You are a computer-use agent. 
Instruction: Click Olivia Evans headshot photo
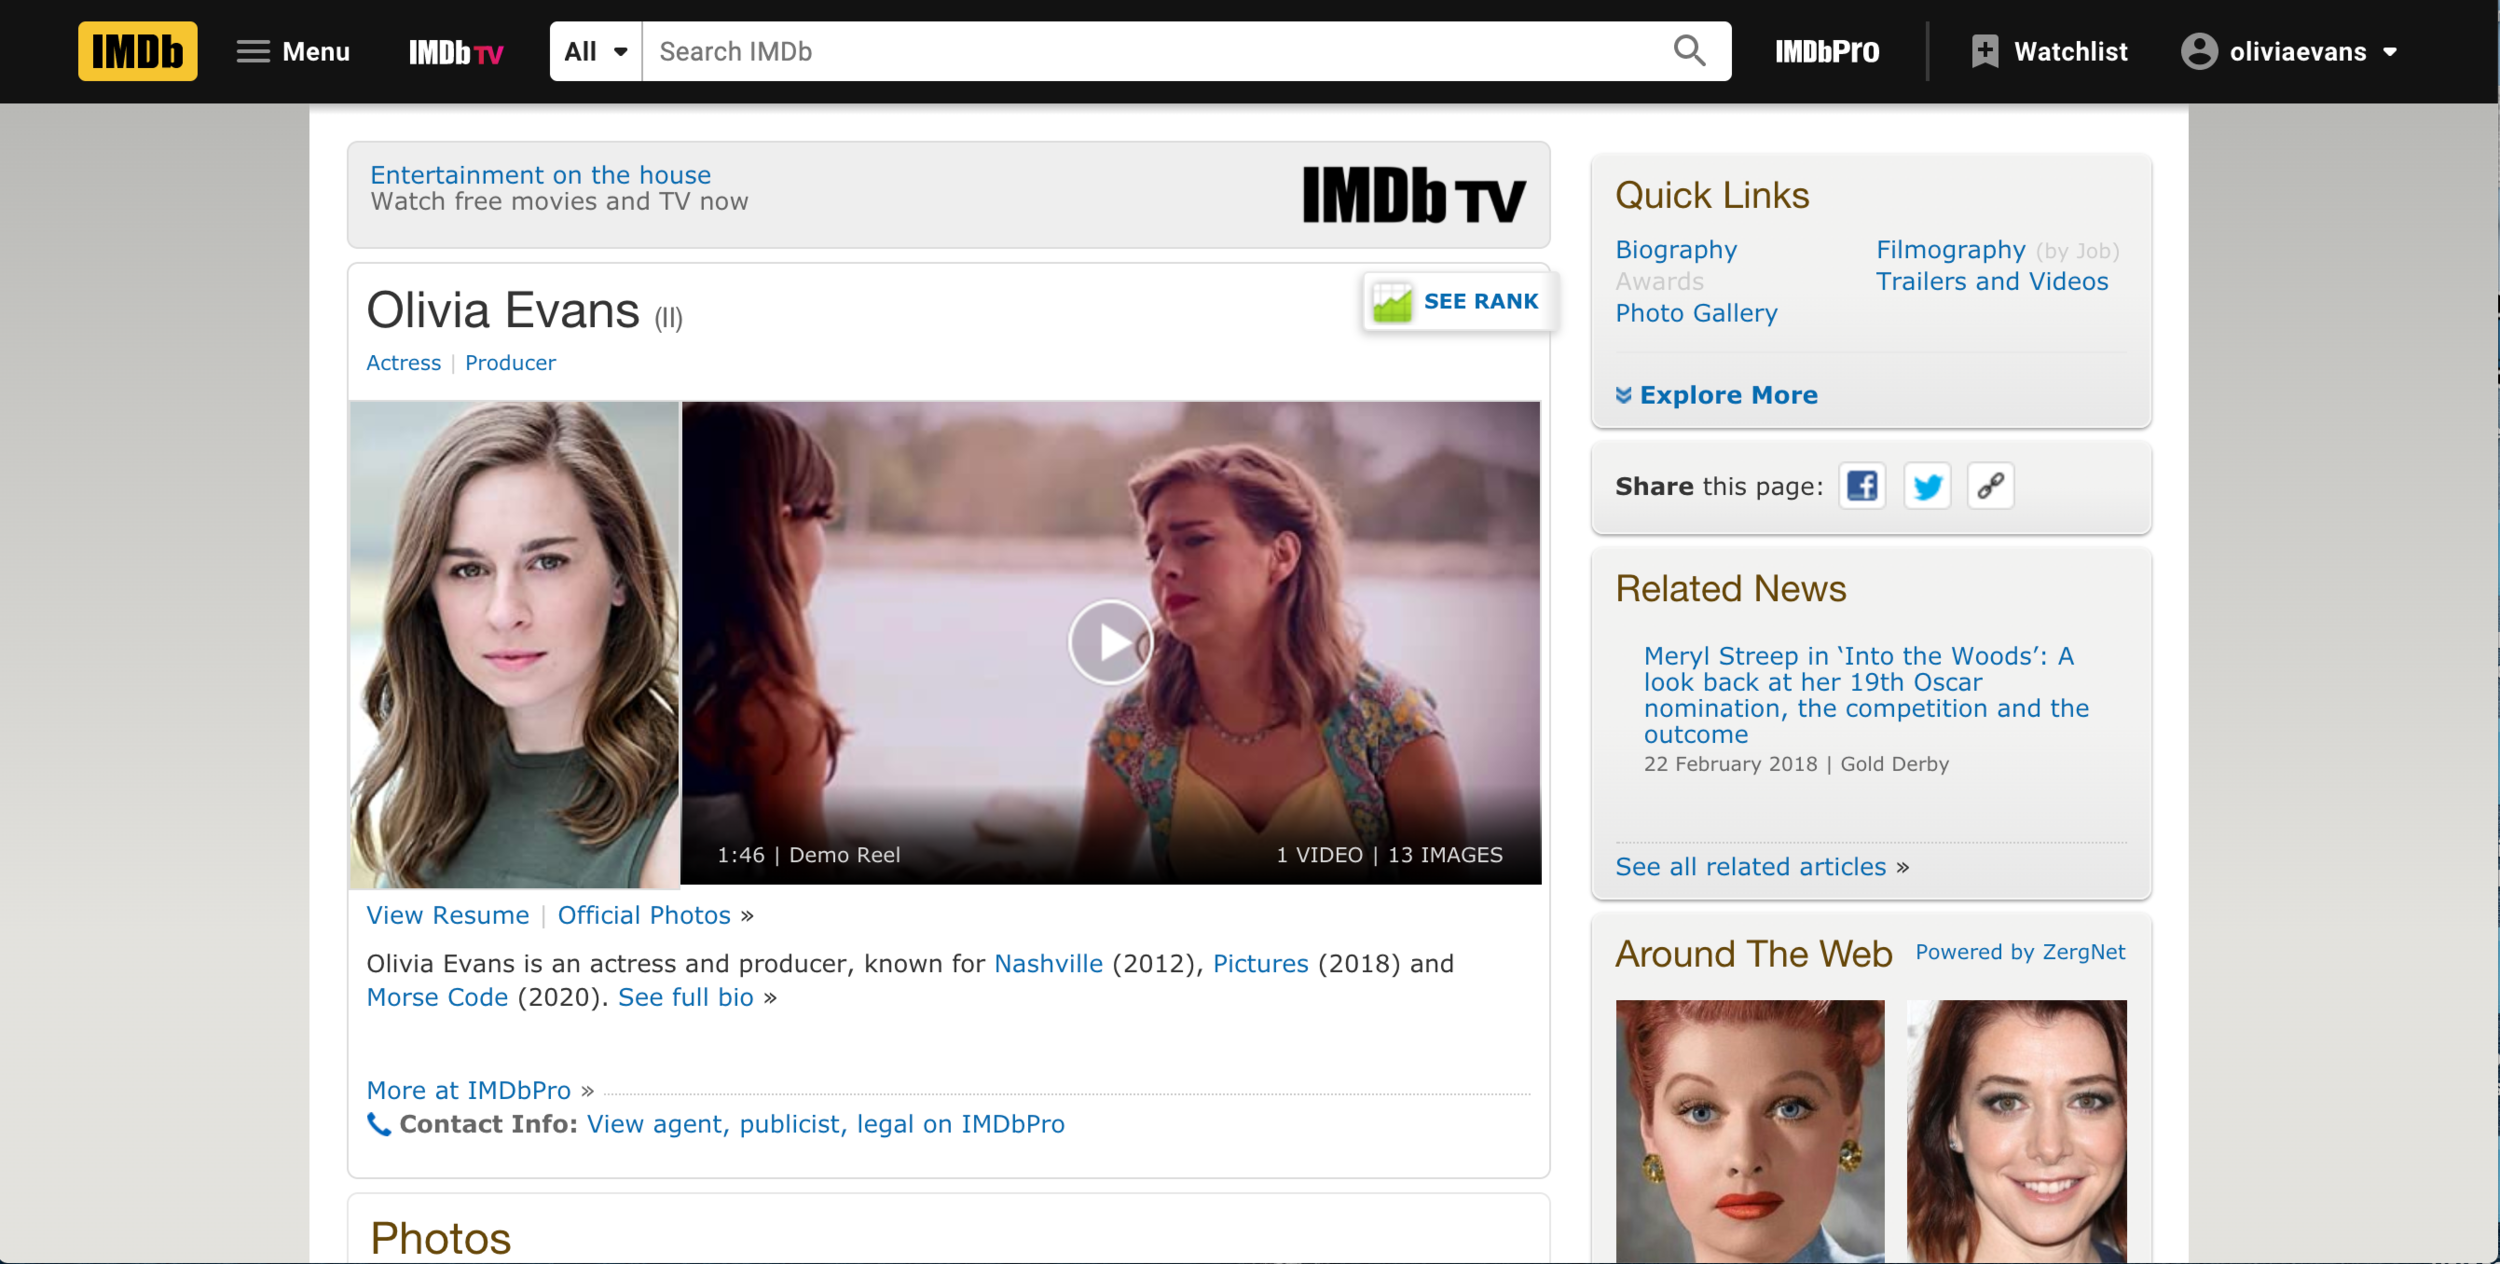(x=514, y=644)
